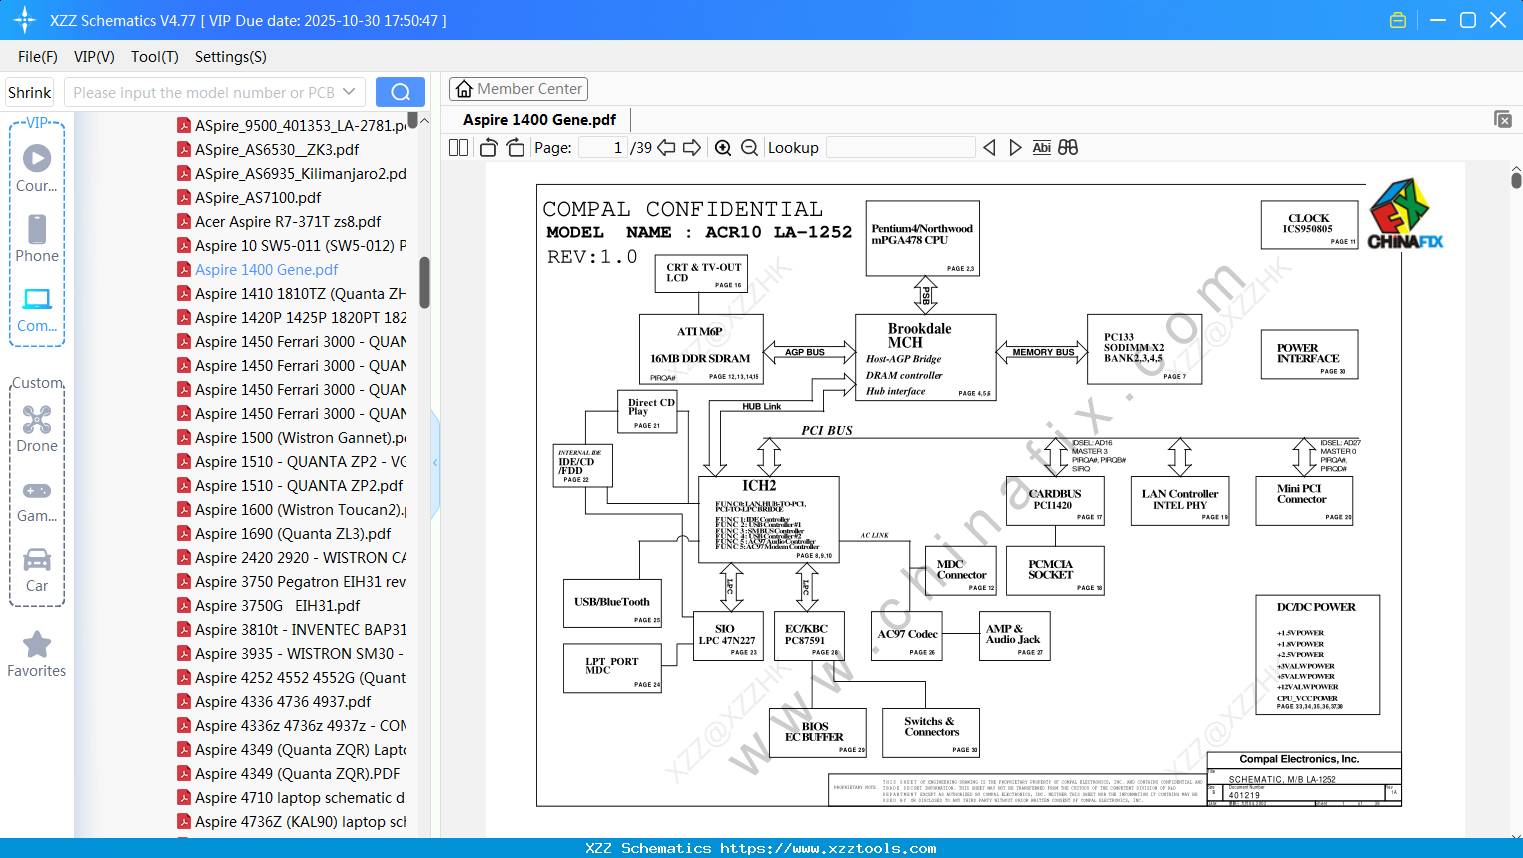Open the Tool(T) menu
This screenshot has width=1523, height=858.
pos(155,57)
